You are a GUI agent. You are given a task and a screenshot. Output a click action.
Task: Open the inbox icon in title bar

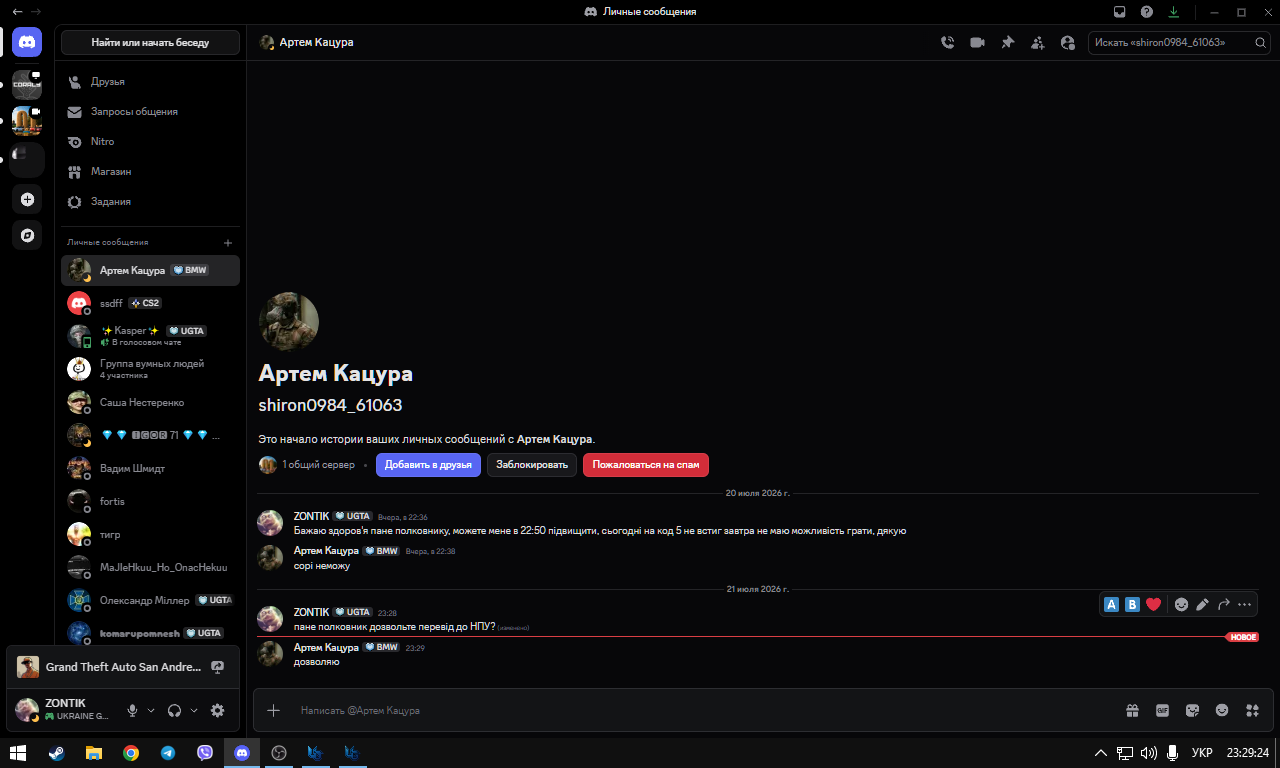[x=1120, y=12]
